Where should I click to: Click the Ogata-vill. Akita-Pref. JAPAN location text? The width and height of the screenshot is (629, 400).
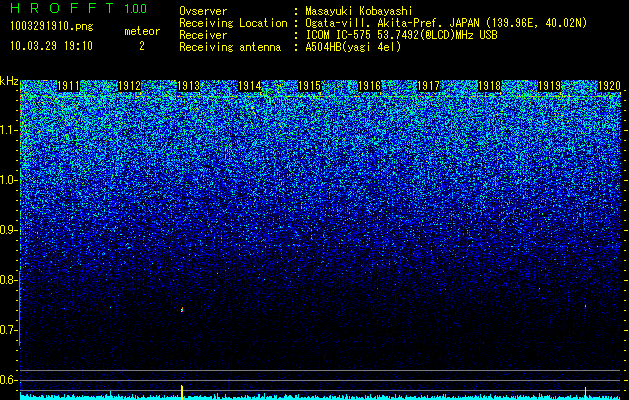(x=446, y=23)
